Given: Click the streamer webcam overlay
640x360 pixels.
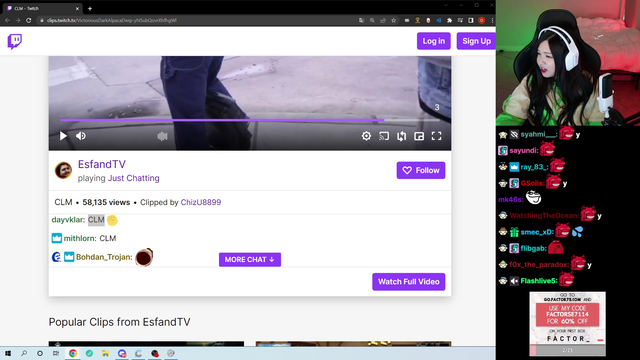Looking at the screenshot, I should pos(568,63).
